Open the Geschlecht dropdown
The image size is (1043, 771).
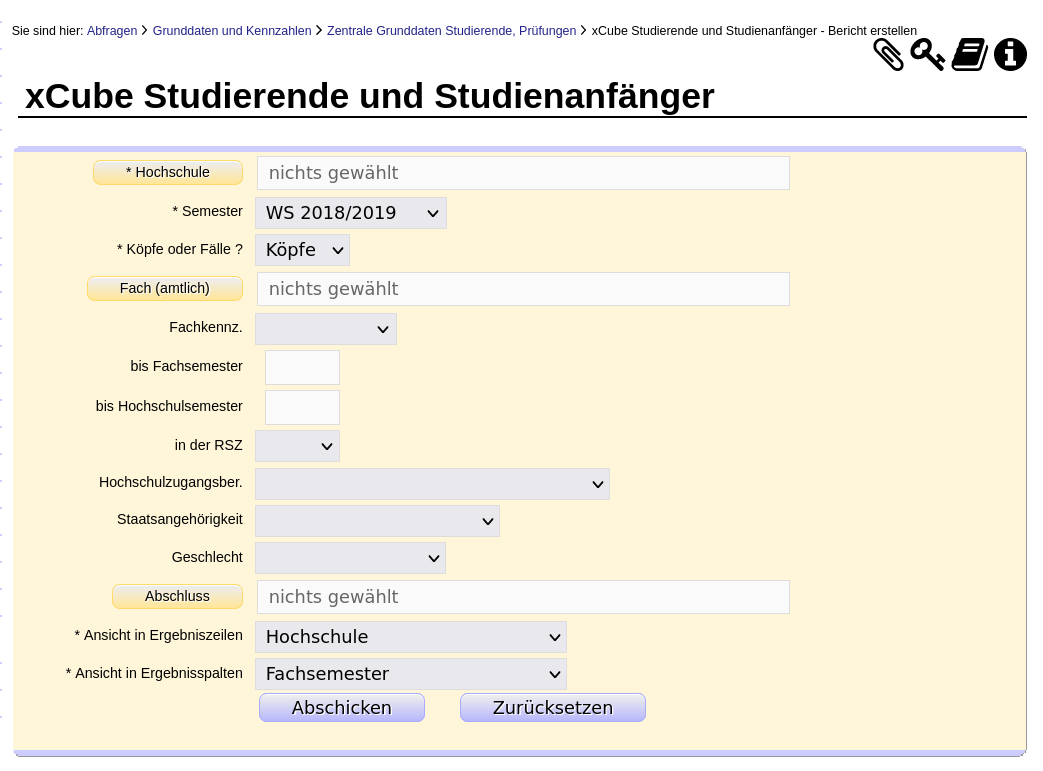click(x=350, y=558)
